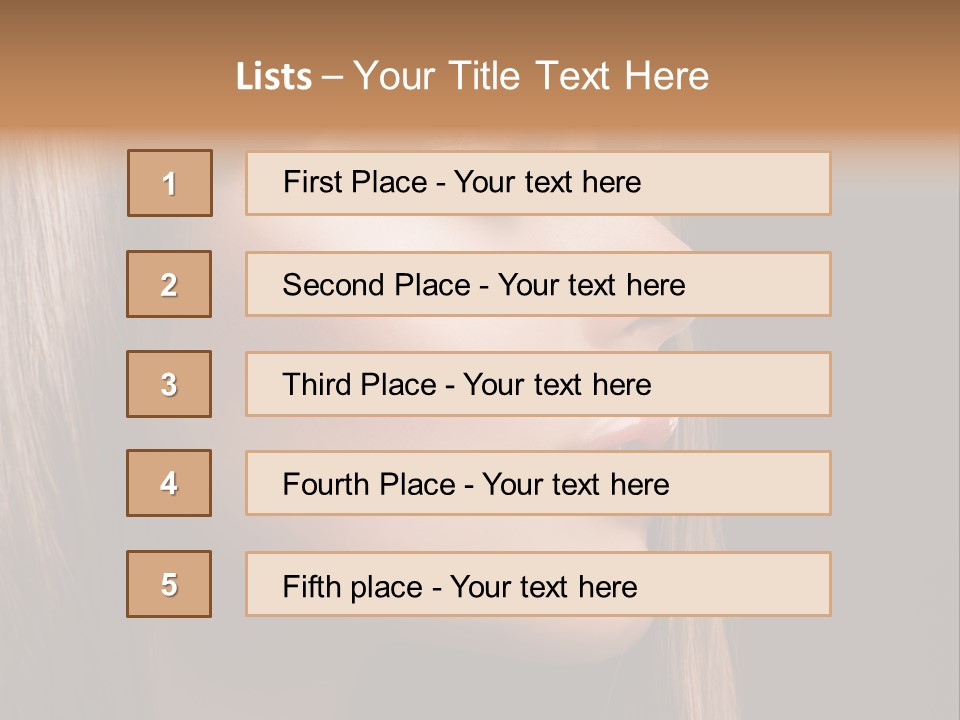Click the number 5 square
The height and width of the screenshot is (720, 960).
pos(169,584)
